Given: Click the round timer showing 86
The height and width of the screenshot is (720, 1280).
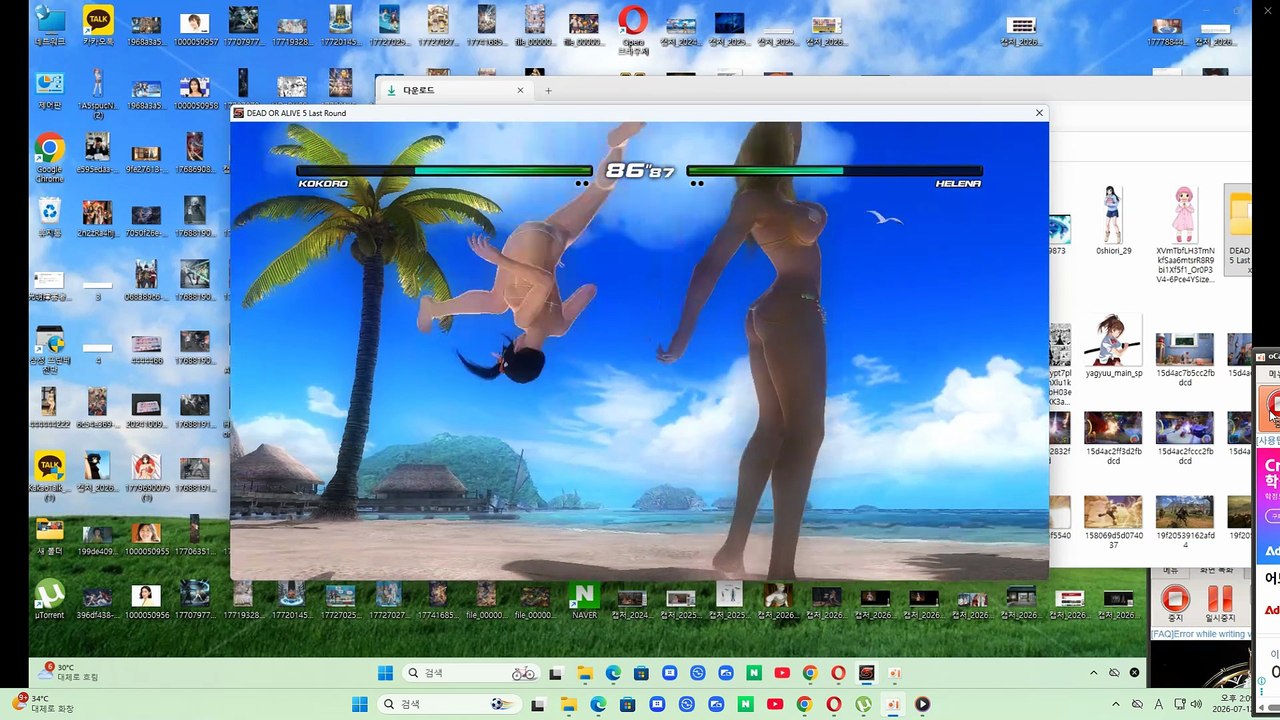Looking at the screenshot, I should tap(640, 170).
